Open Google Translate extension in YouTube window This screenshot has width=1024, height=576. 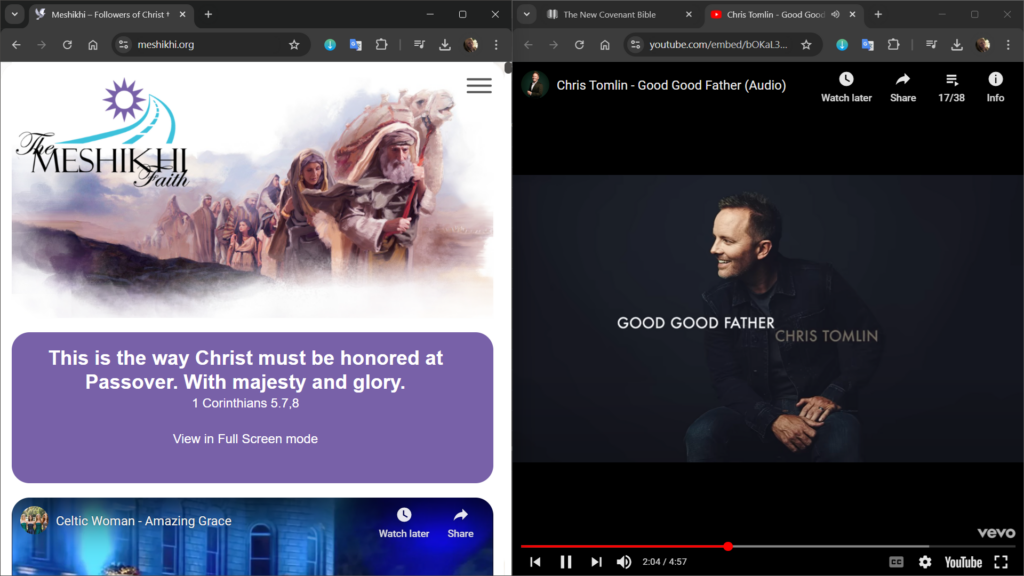[x=867, y=44]
